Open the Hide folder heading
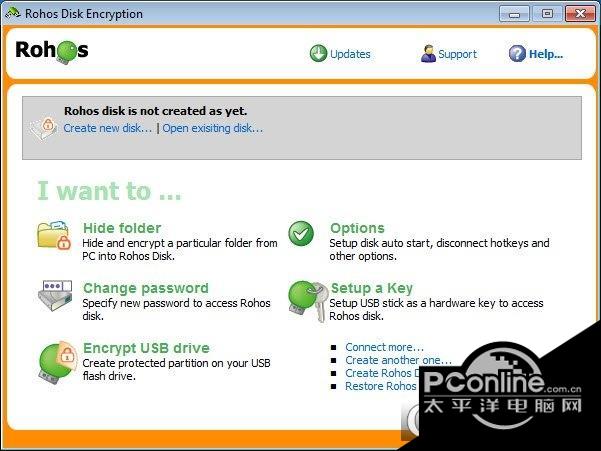The height and width of the screenshot is (451, 601). tap(122, 228)
